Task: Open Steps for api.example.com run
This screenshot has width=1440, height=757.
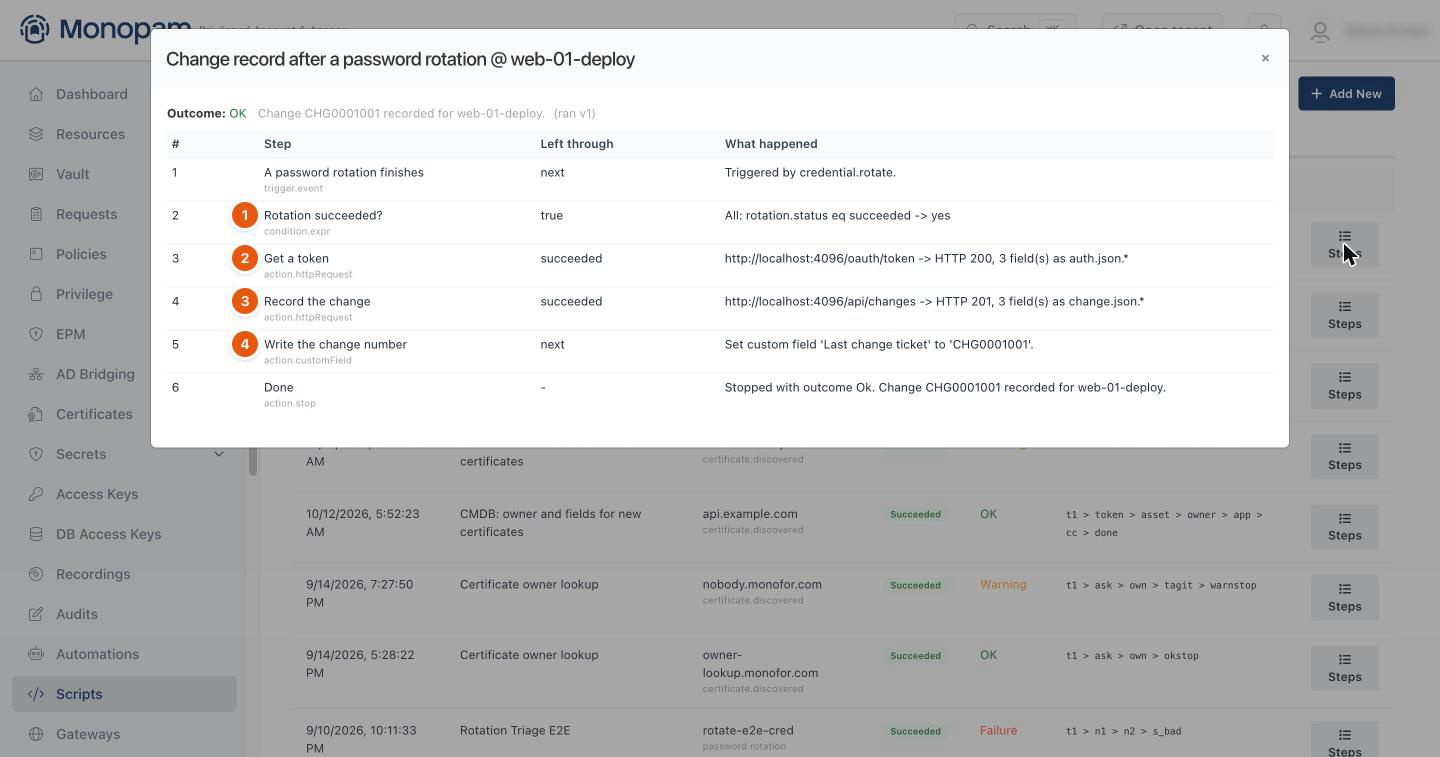Action: (1344, 527)
